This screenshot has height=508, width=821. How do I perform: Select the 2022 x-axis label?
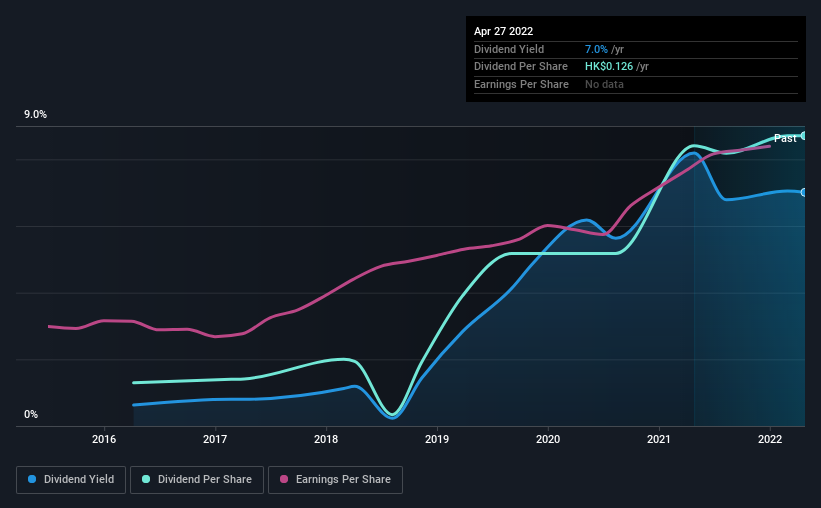(770, 439)
